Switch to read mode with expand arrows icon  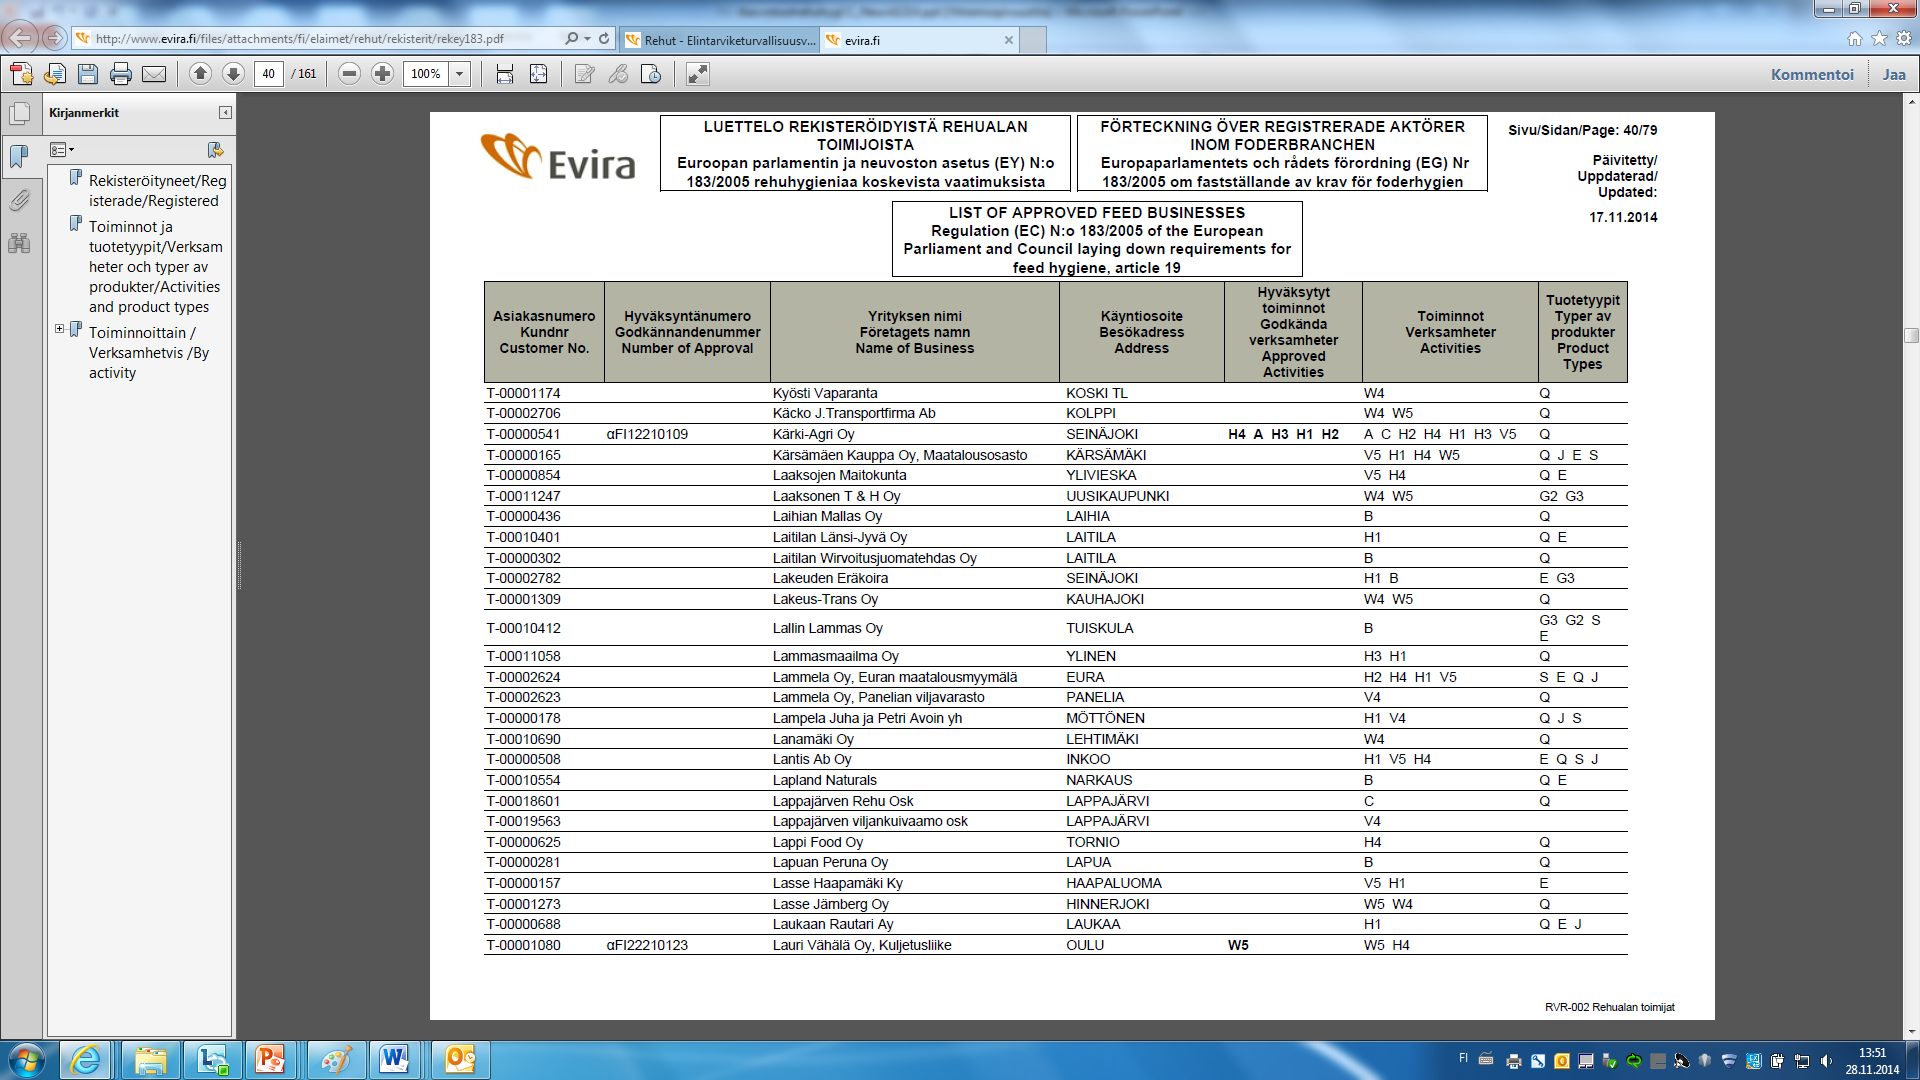coord(697,74)
